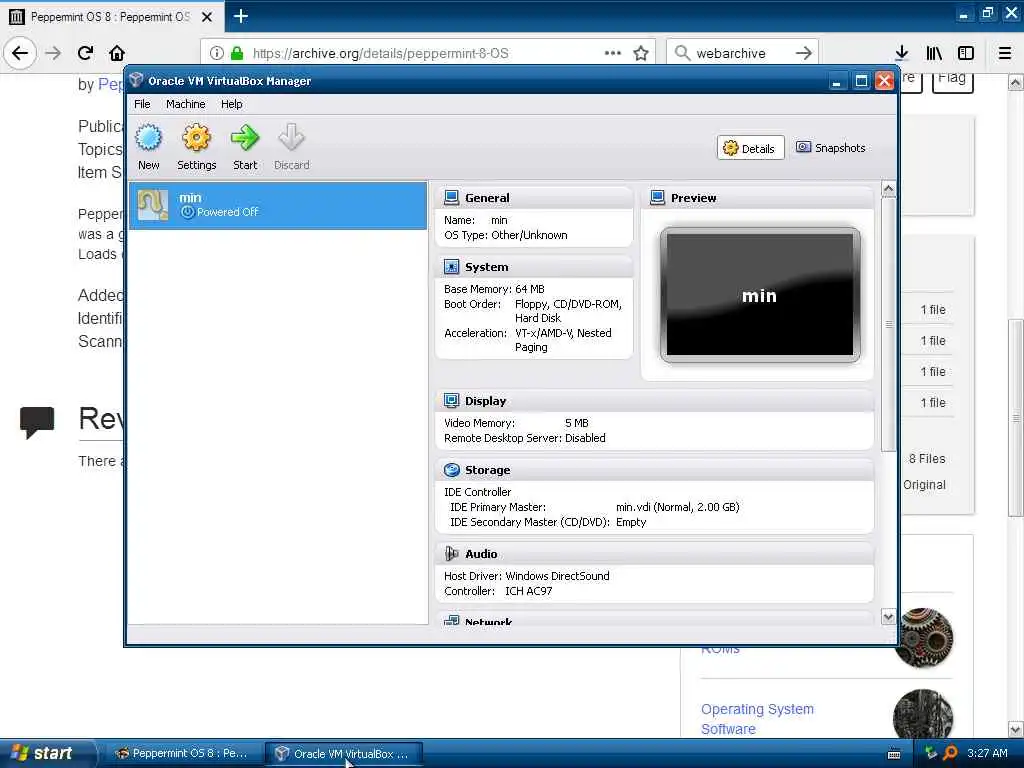
Task: Select the Peppermint OS 8 browser tab
Action: pos(111,17)
